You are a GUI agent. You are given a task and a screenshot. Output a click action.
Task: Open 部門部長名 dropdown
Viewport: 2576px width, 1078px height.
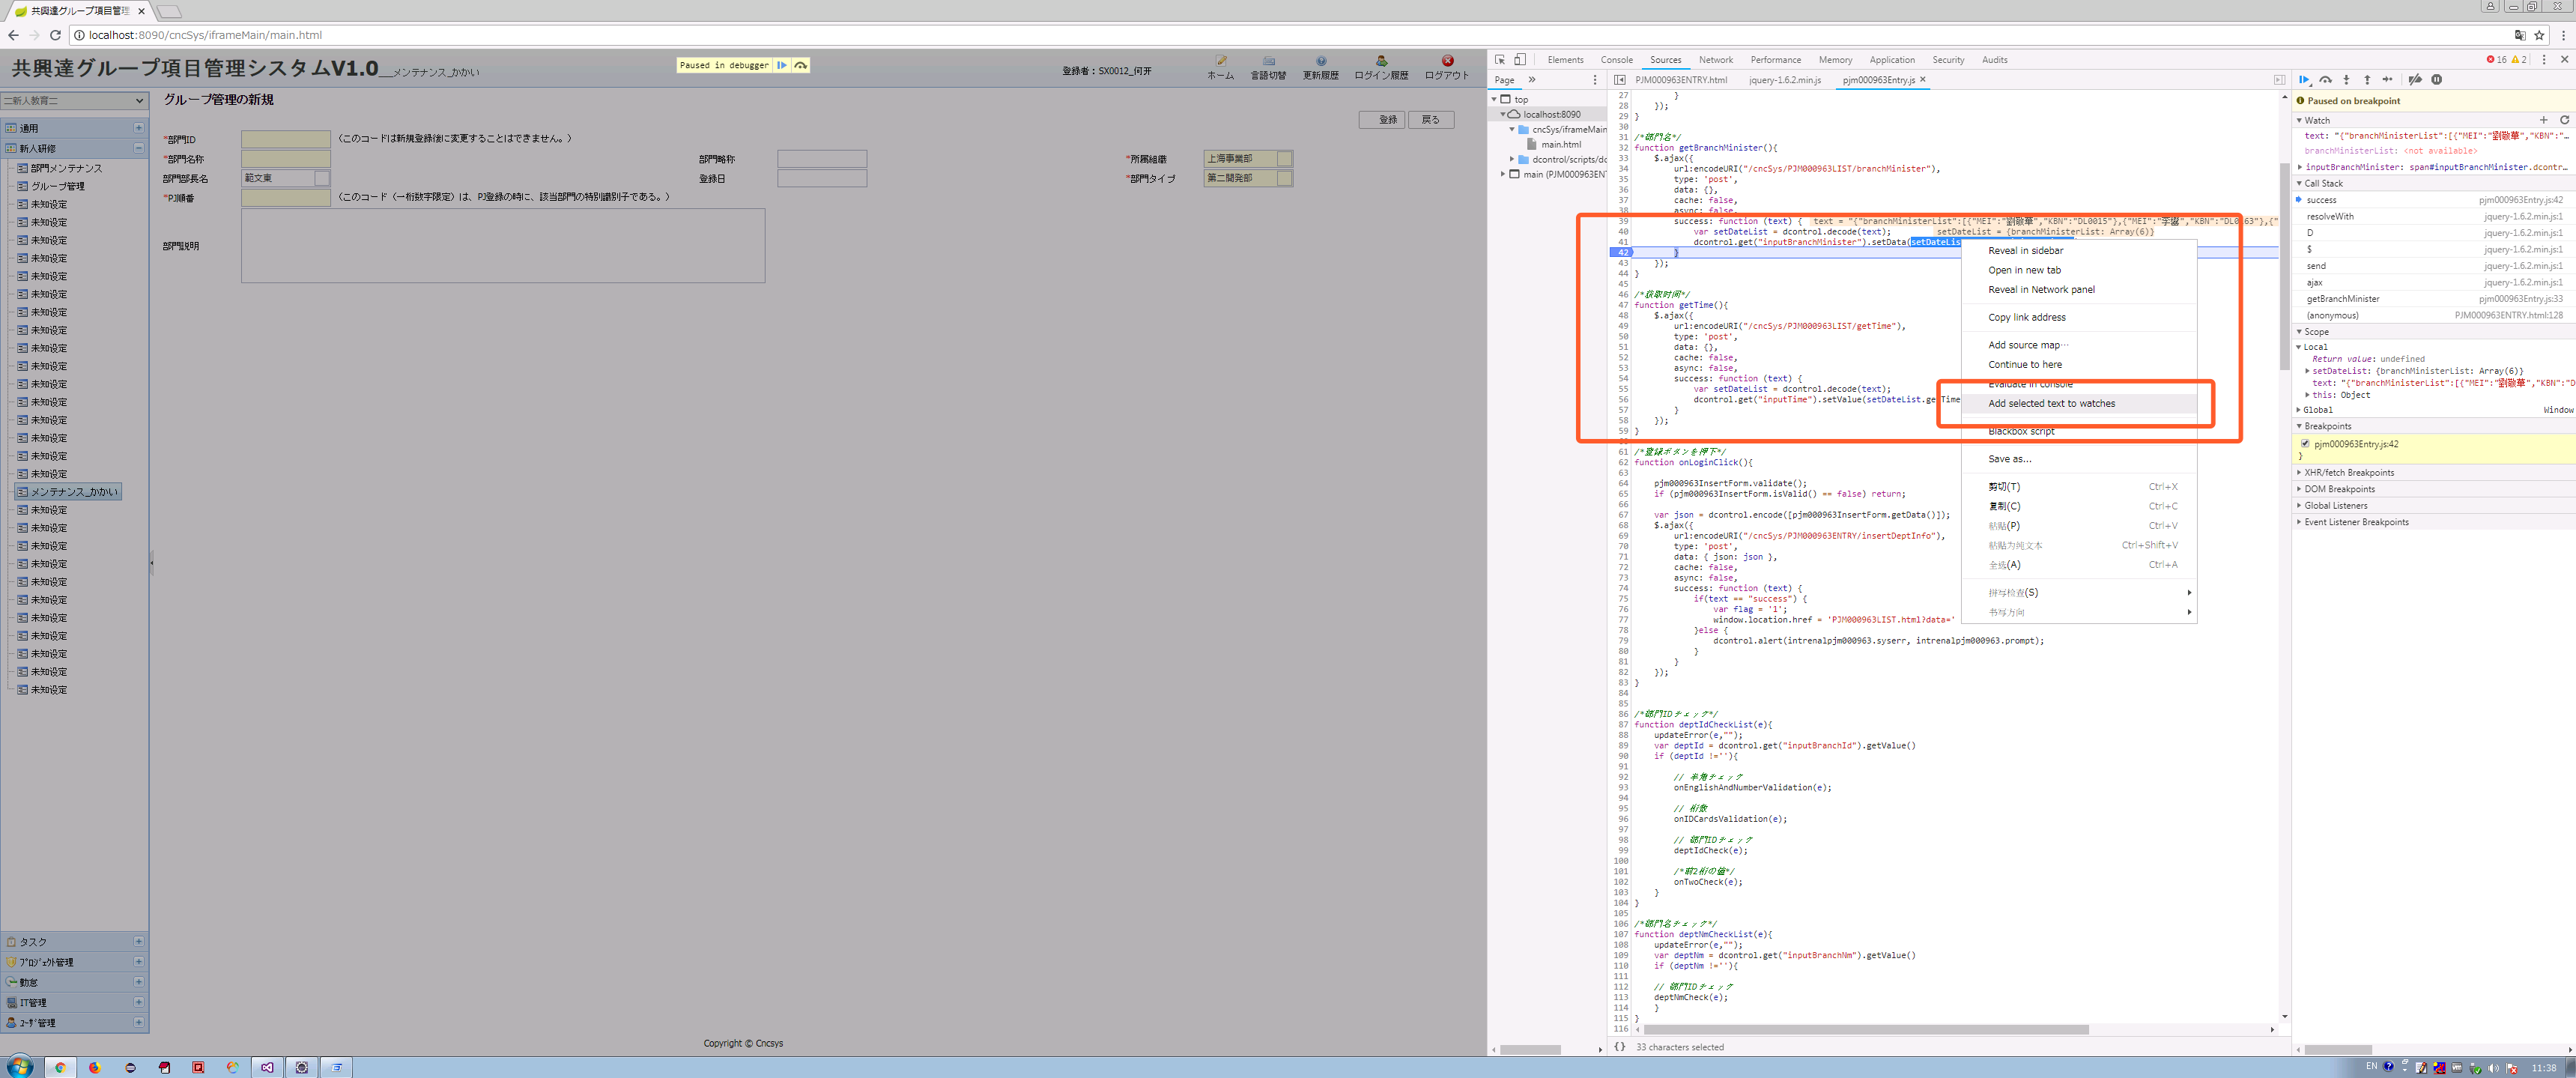[322, 178]
